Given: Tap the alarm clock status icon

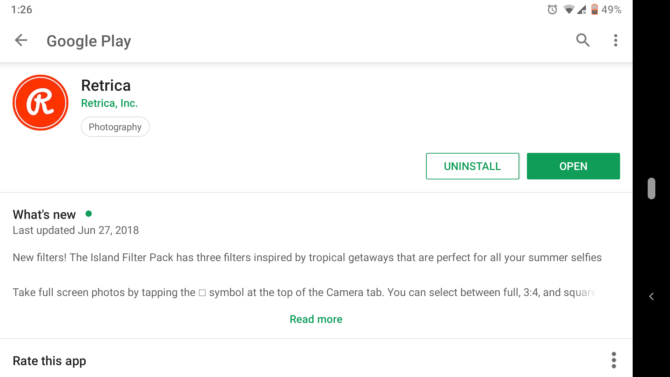Looking at the screenshot, I should coord(552,9).
